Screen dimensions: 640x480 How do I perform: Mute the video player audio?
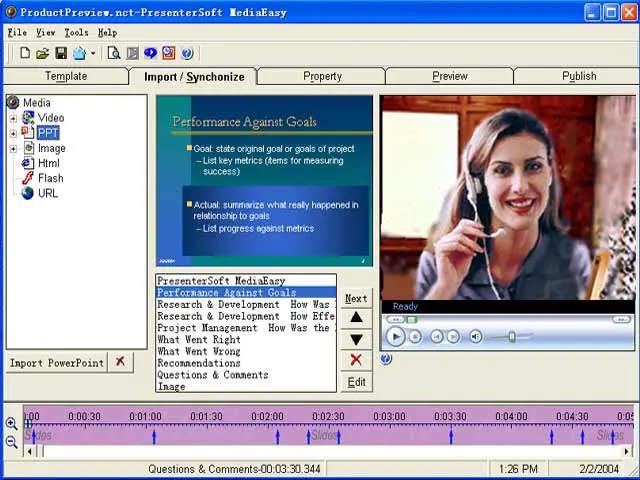click(x=476, y=337)
